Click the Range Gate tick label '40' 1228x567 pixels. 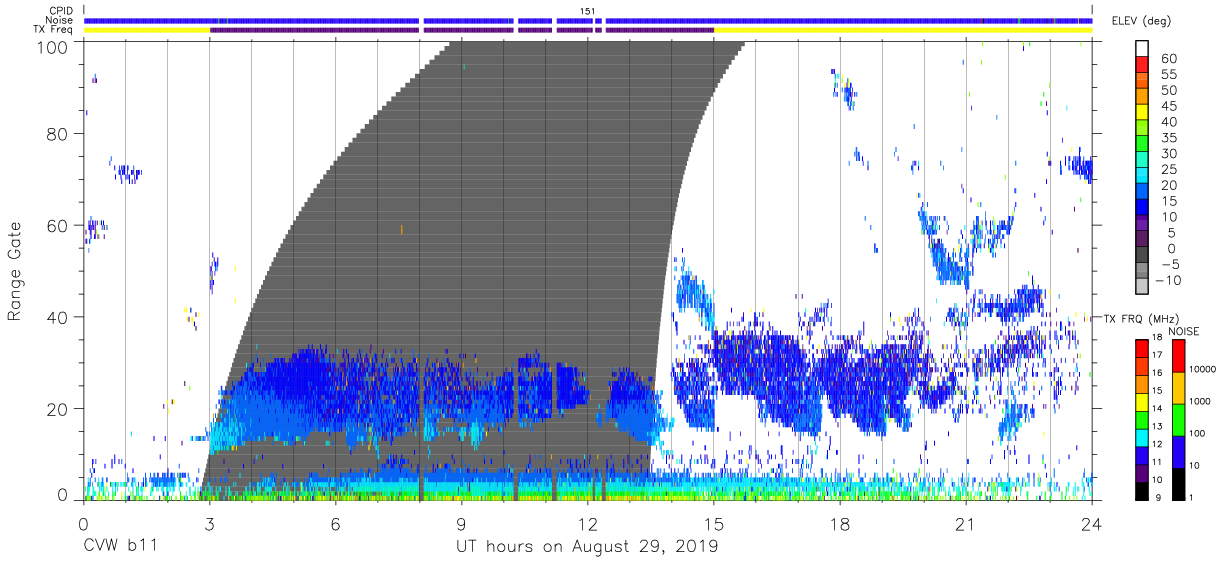click(59, 317)
